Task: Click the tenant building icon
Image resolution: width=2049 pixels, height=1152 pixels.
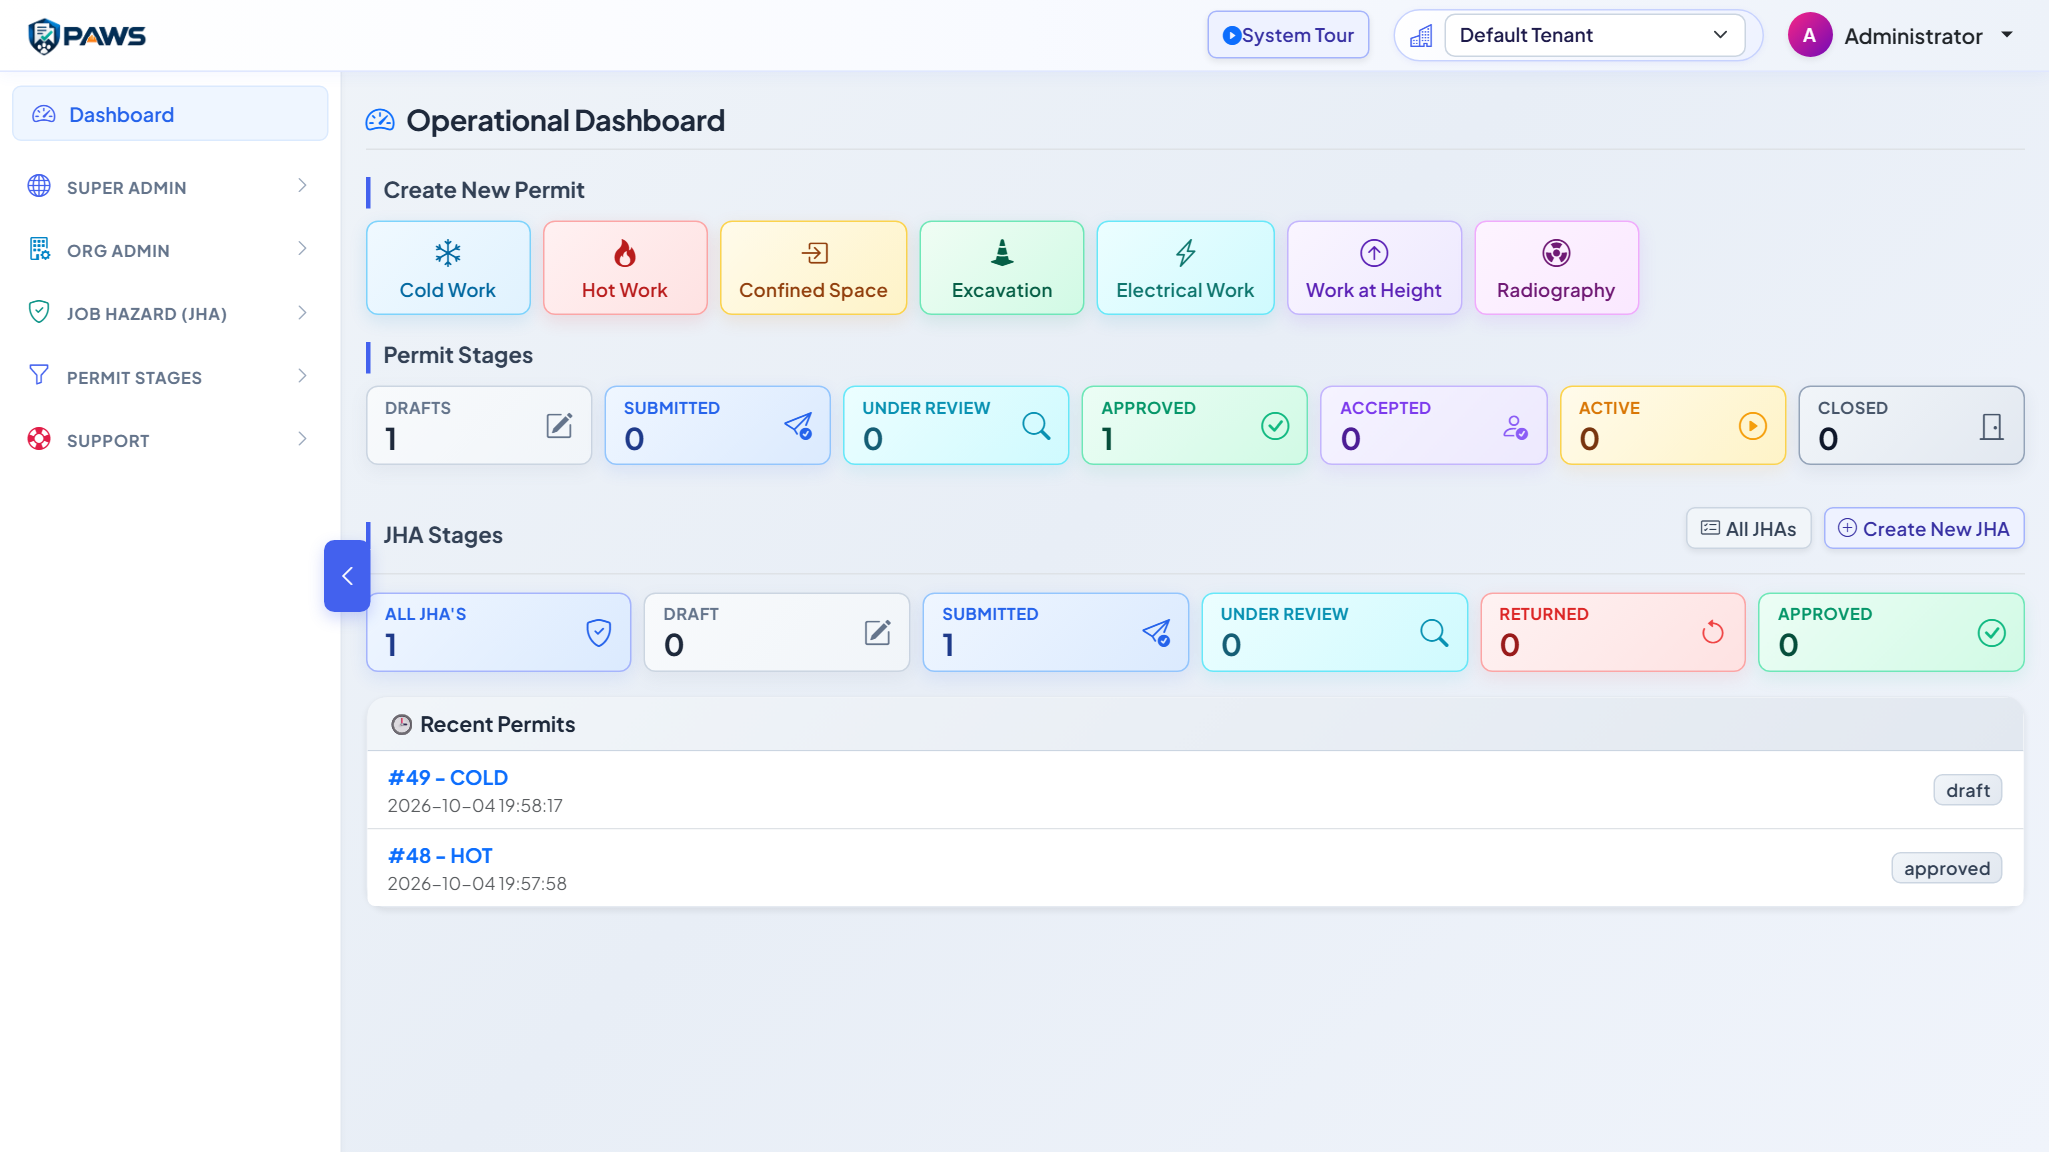Action: pos(1421,36)
